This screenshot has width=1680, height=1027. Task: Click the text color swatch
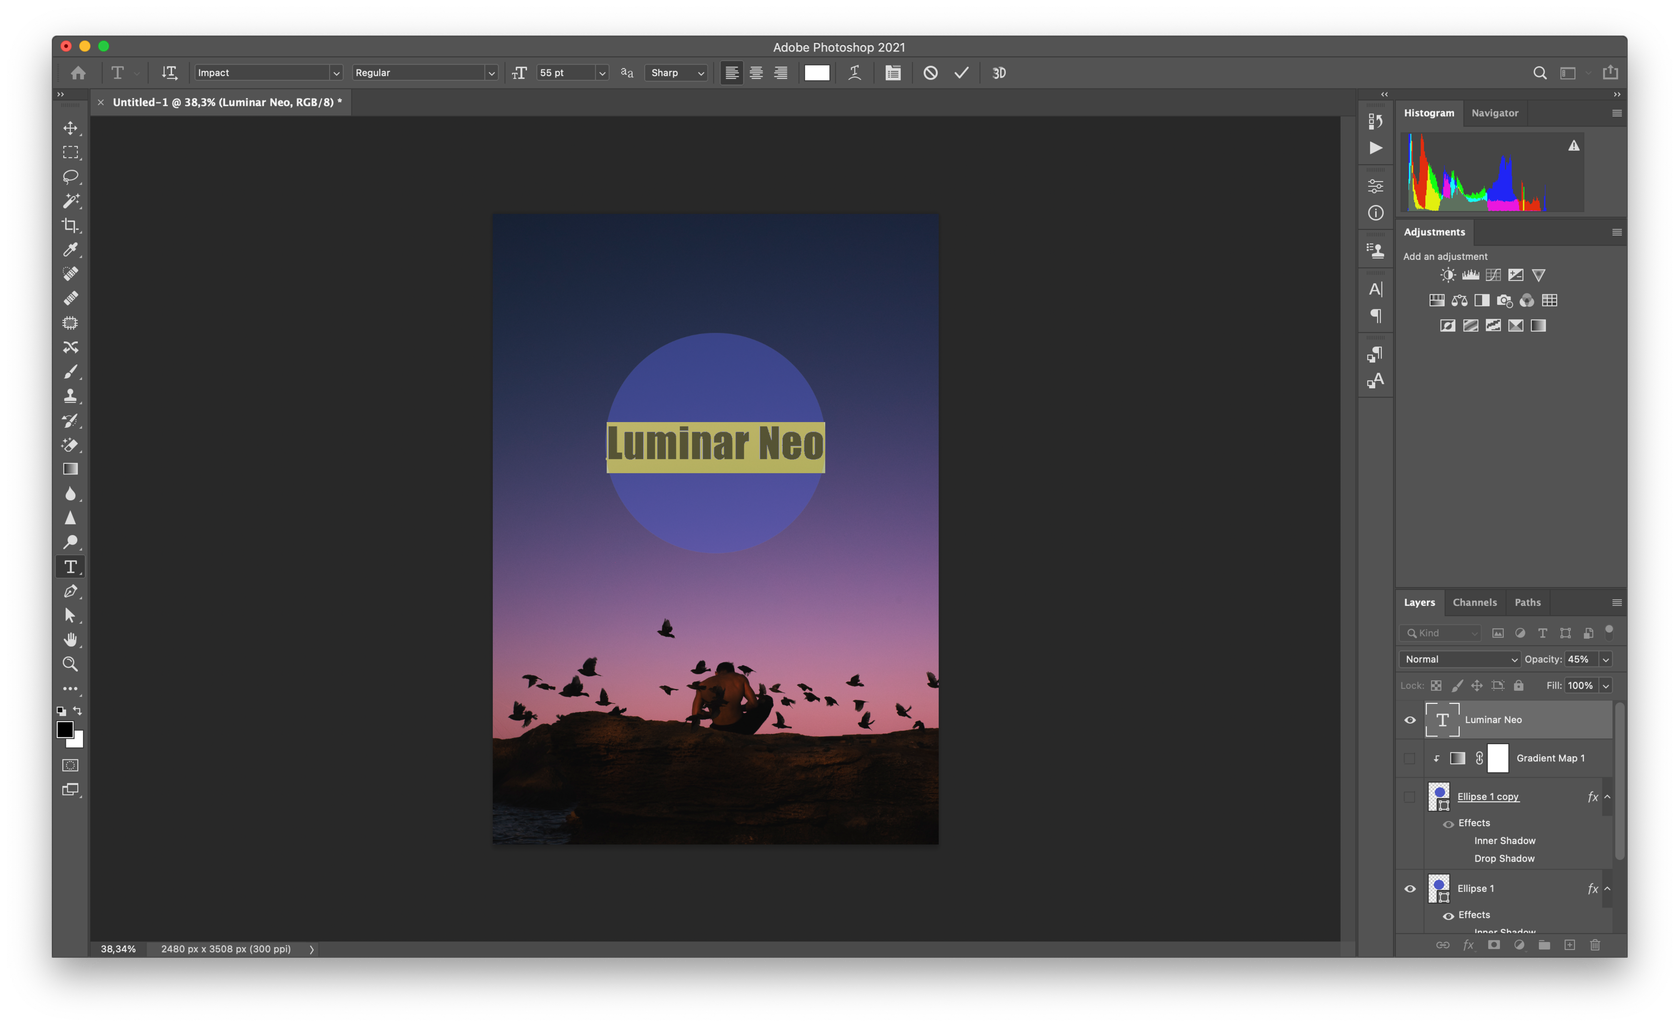tap(817, 73)
